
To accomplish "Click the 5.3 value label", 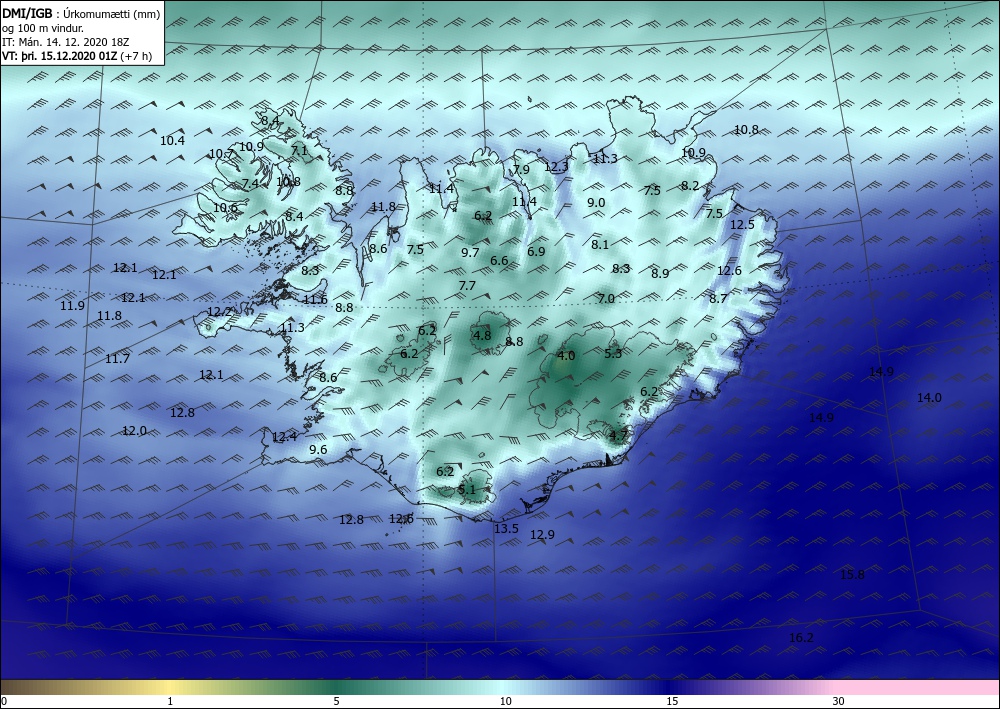I will (613, 353).
